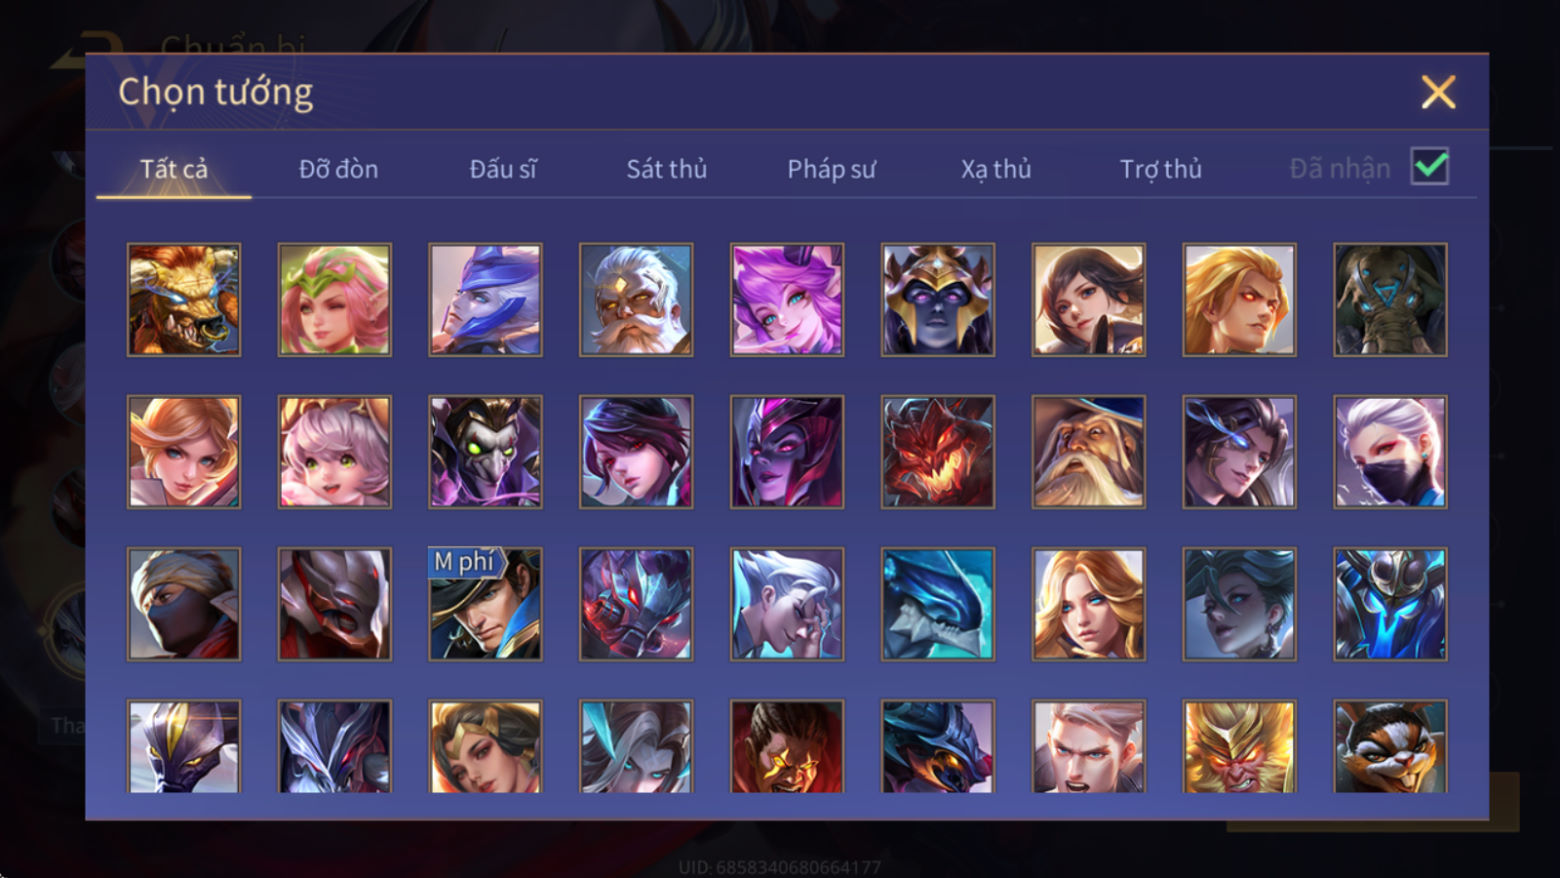Screen dimensions: 1560x878
Task: Uncheck the 'Đã nhận' checkbox
Action: (1430, 166)
